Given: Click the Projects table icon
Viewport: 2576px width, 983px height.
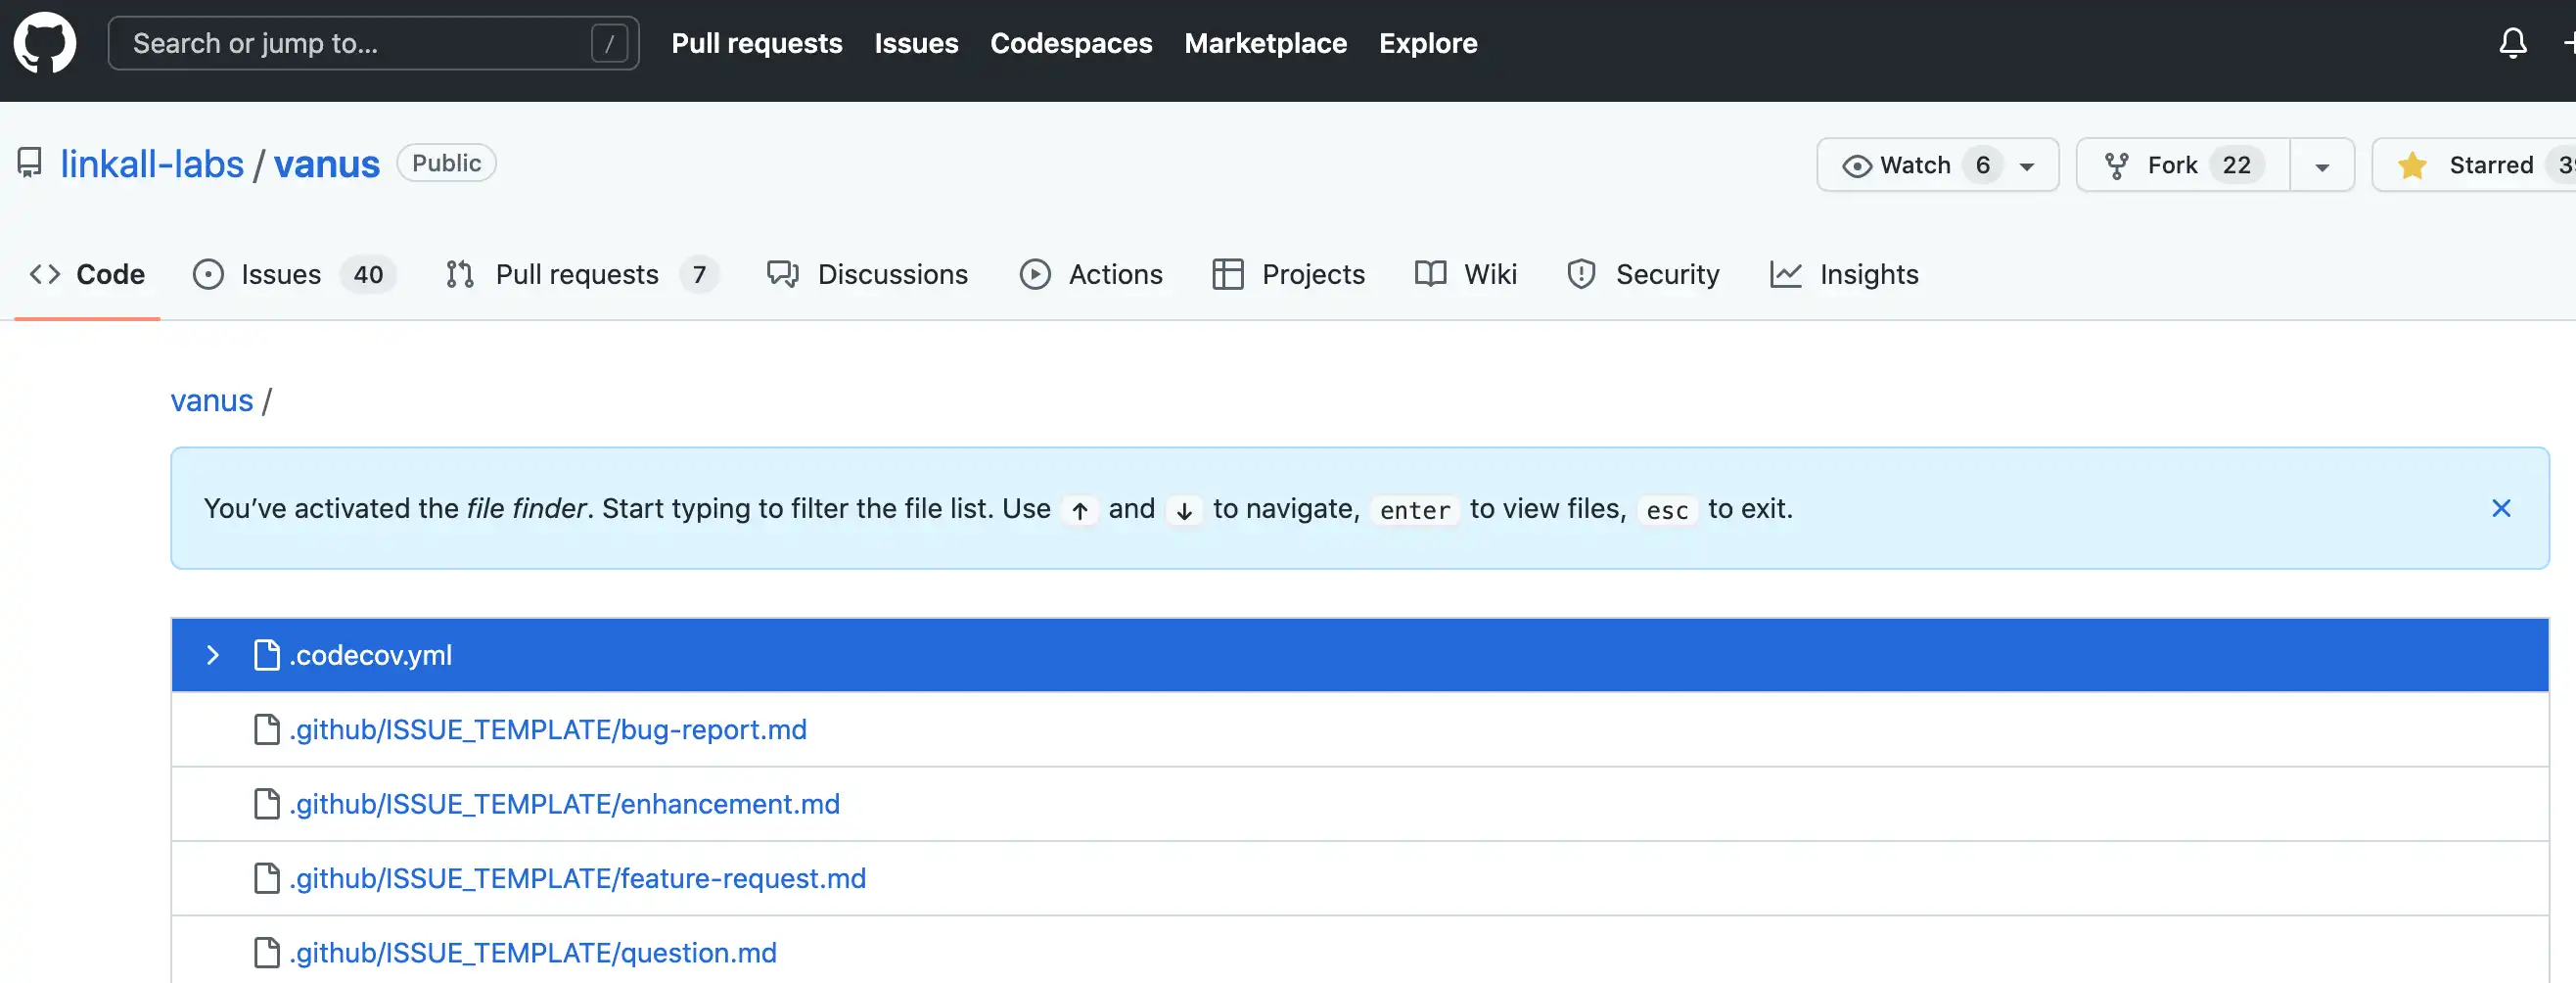Looking at the screenshot, I should click(1227, 274).
